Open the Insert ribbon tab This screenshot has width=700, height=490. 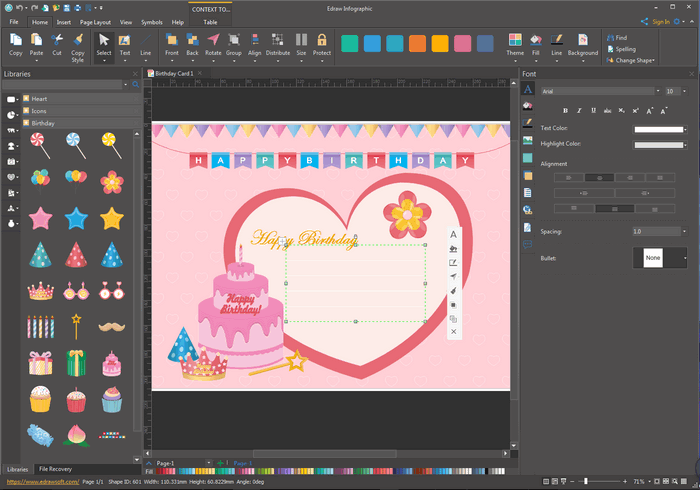[64, 21]
